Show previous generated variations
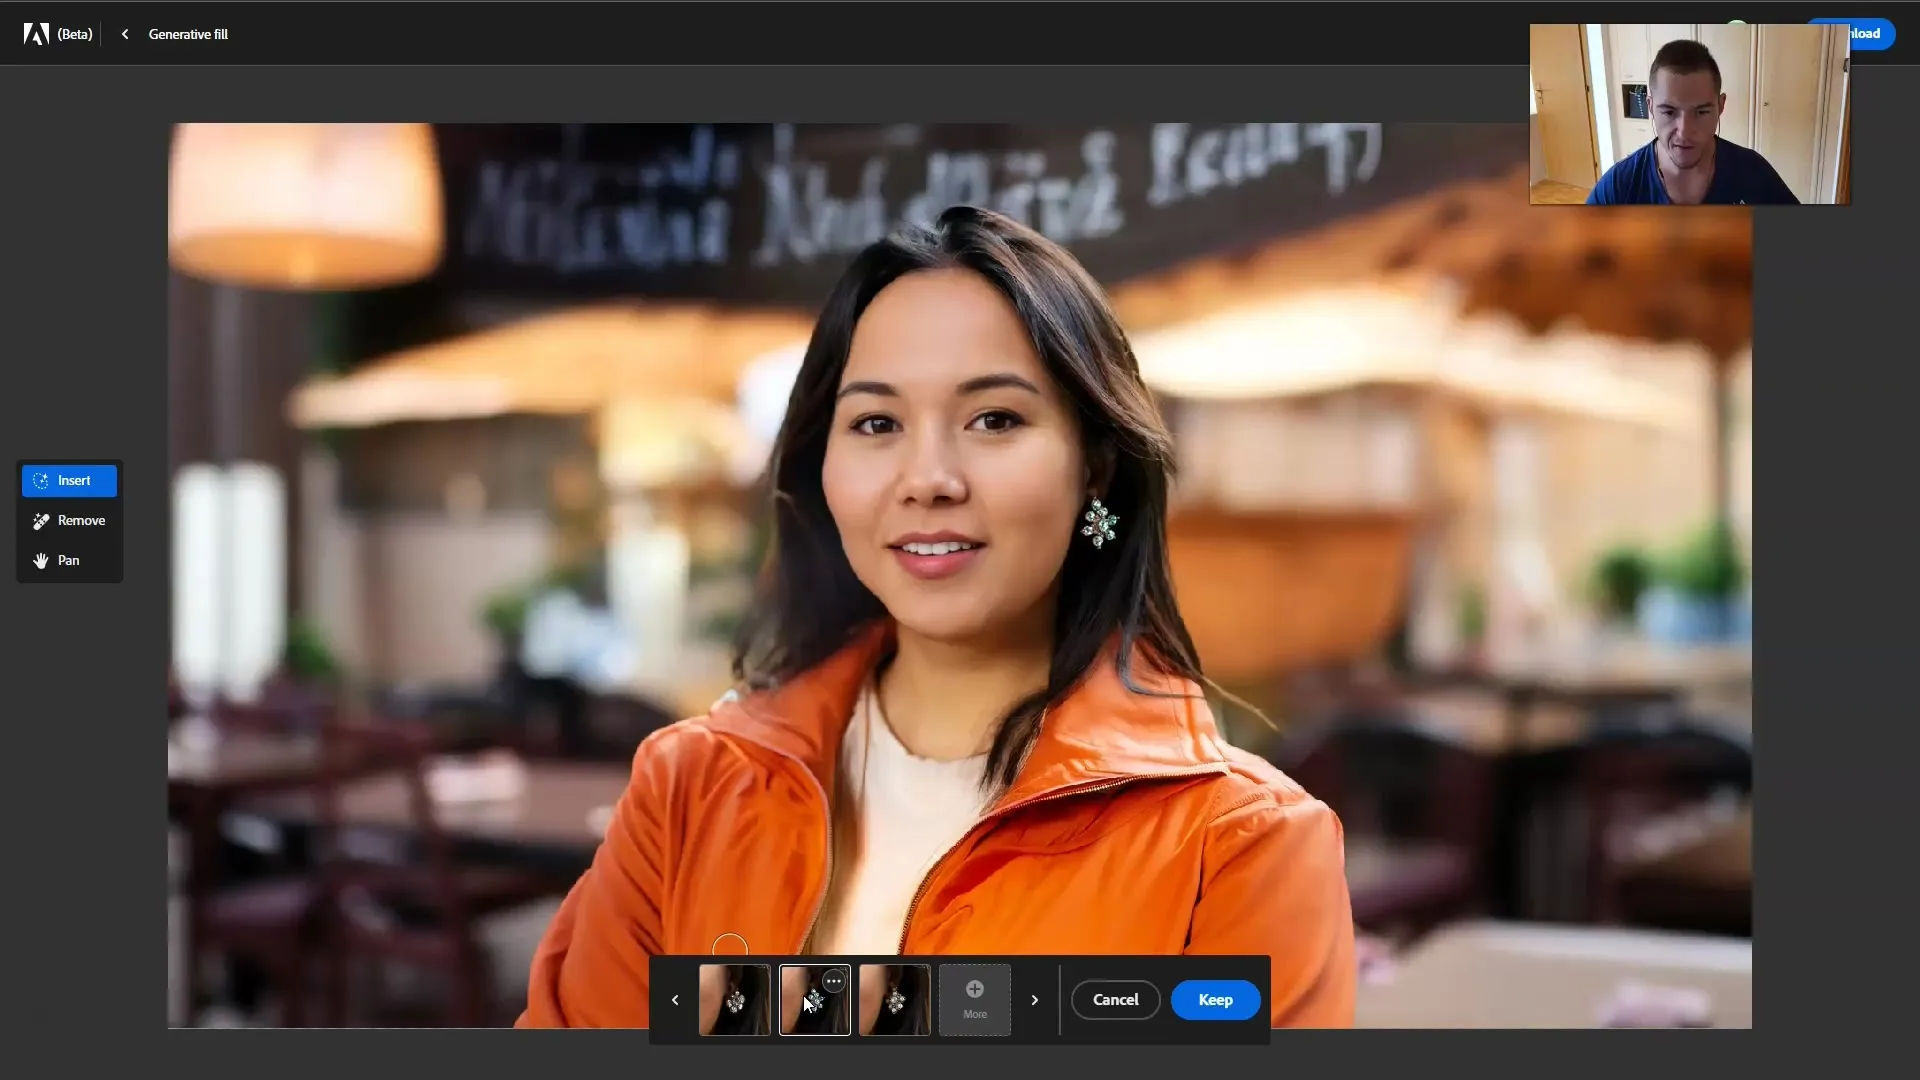 675,1000
